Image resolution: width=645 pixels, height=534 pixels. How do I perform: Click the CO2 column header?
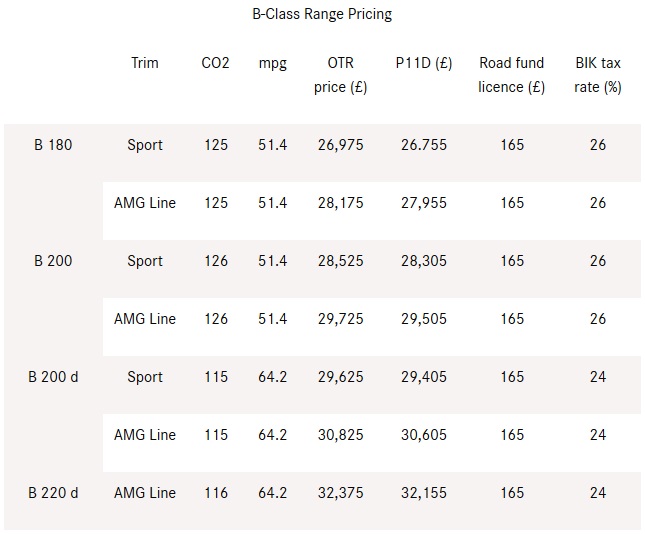tap(215, 63)
